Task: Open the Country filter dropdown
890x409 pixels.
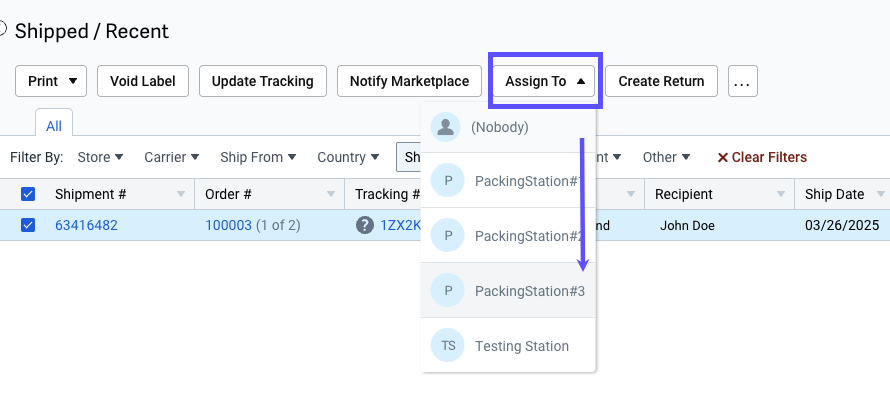Action: 348,157
